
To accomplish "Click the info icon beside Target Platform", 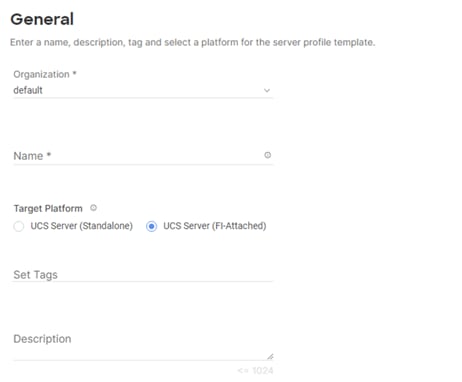I will pyautogui.click(x=94, y=208).
